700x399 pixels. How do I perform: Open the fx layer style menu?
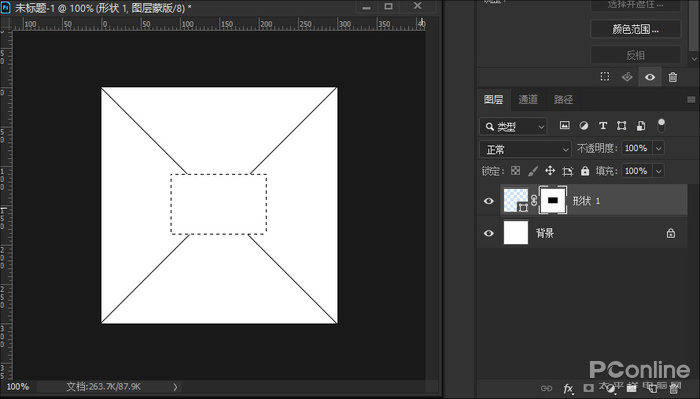pos(568,388)
